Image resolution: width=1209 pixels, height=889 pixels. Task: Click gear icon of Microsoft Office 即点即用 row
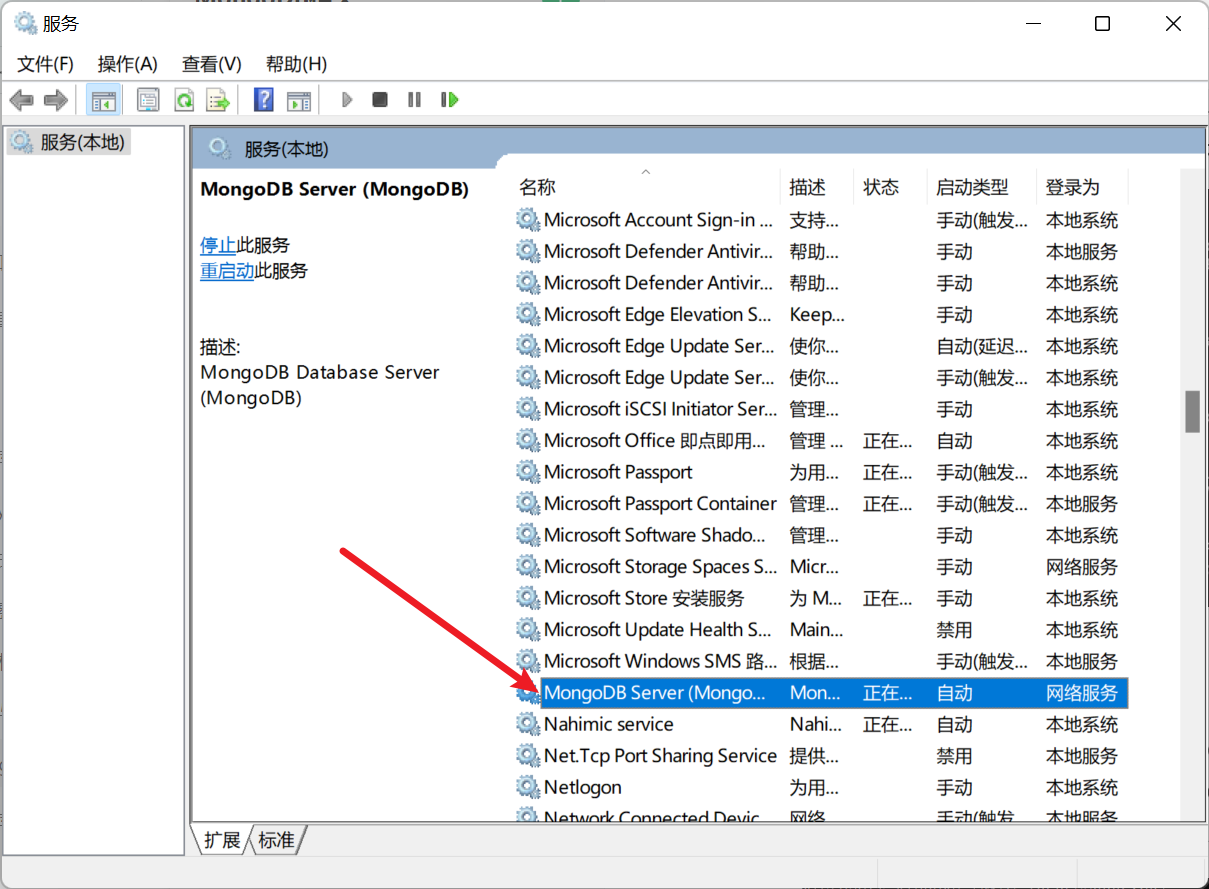tap(528, 441)
